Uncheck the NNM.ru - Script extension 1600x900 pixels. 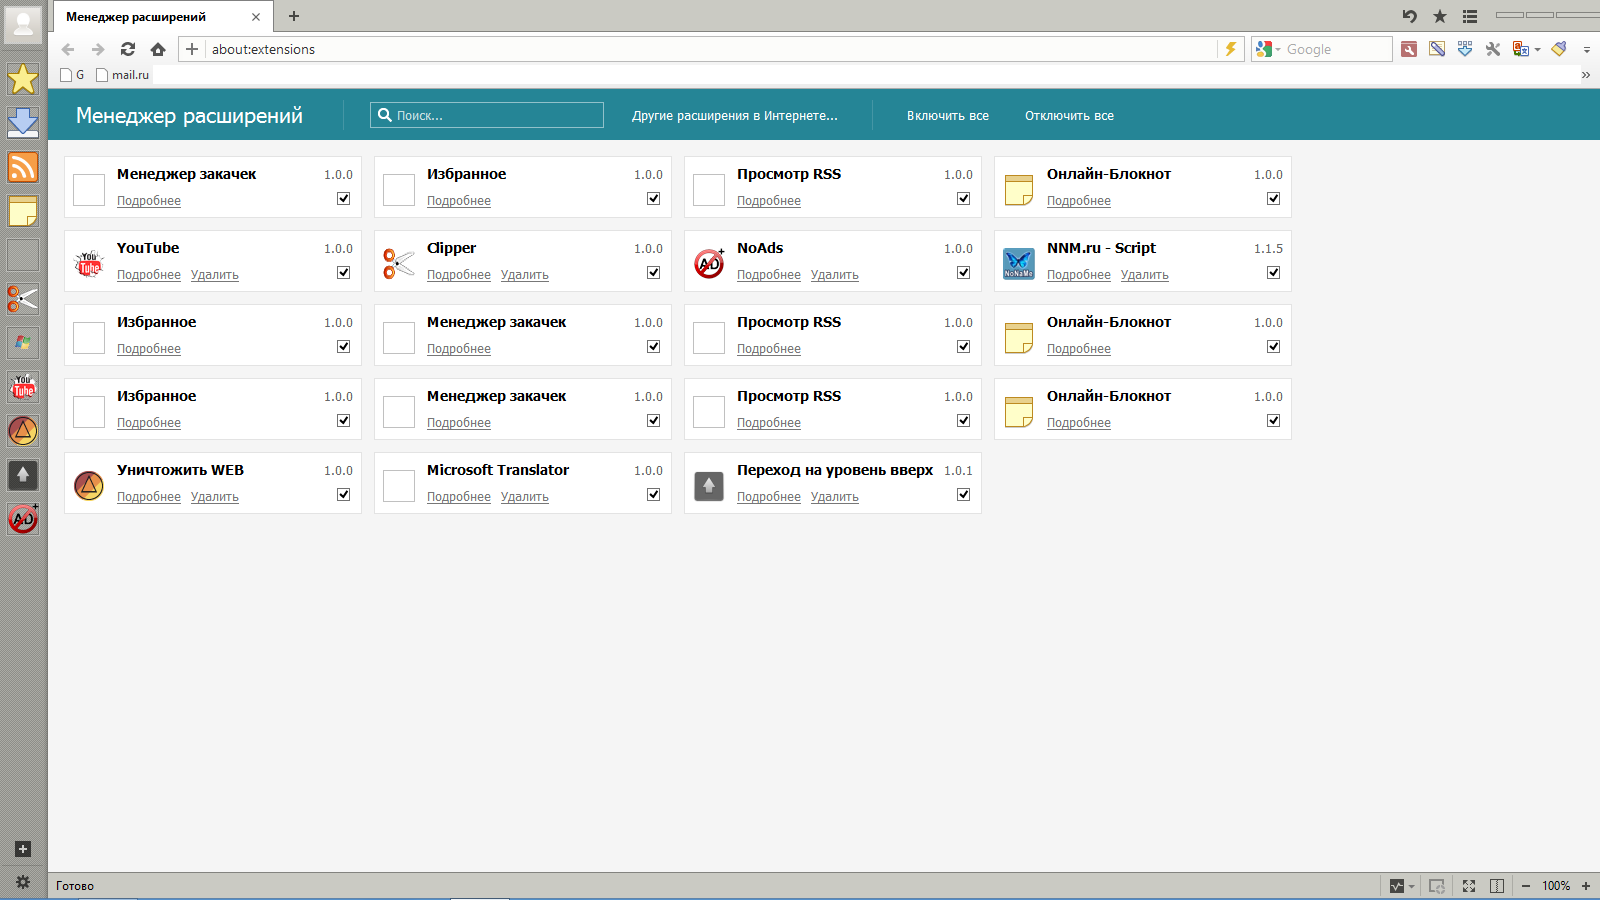point(1274,273)
